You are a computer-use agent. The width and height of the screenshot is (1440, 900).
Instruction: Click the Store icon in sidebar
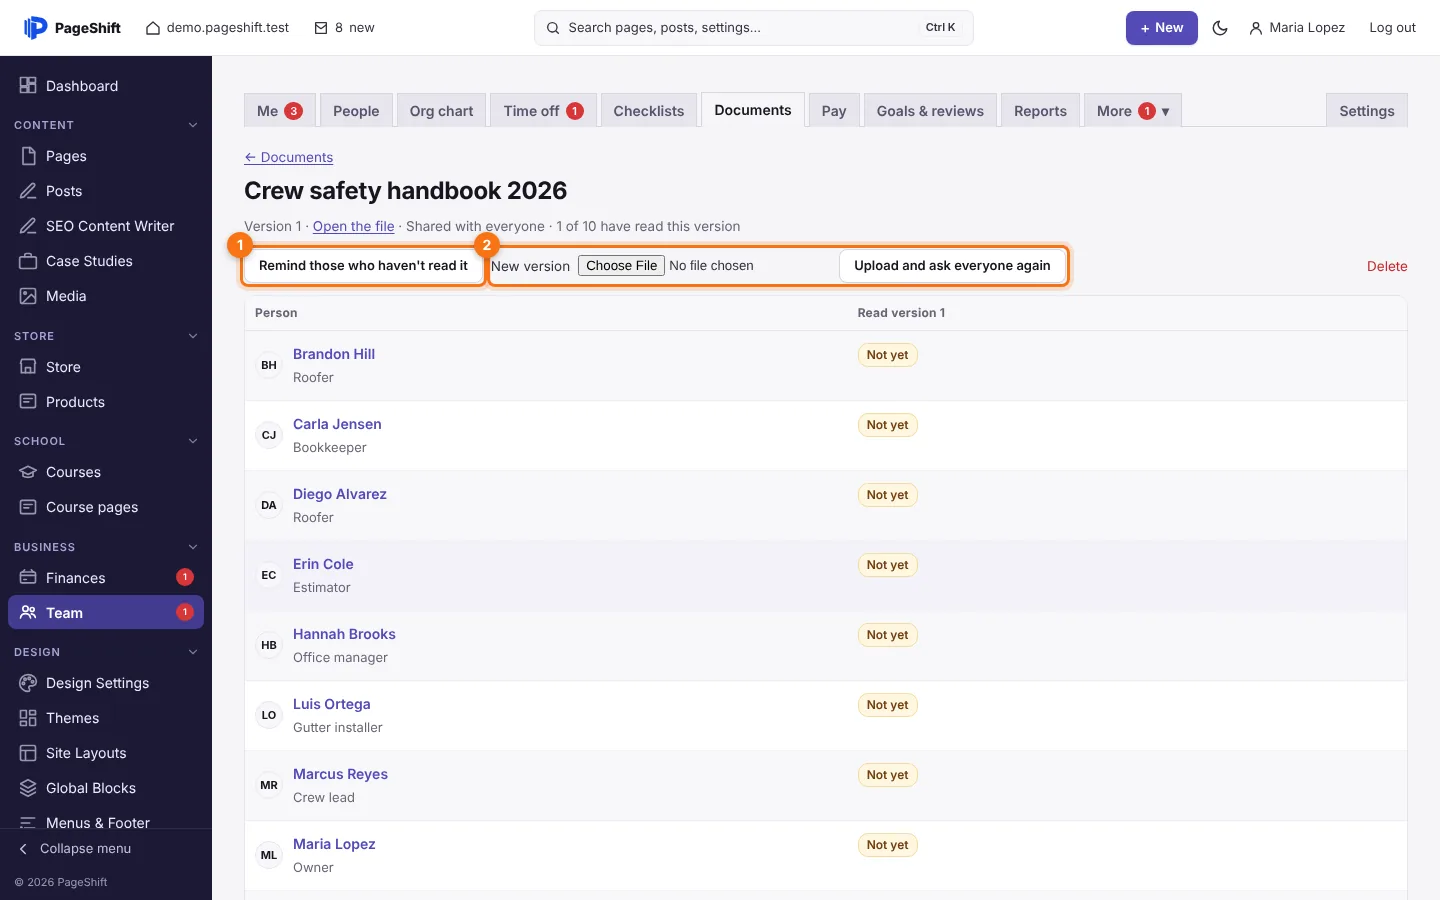coord(28,367)
